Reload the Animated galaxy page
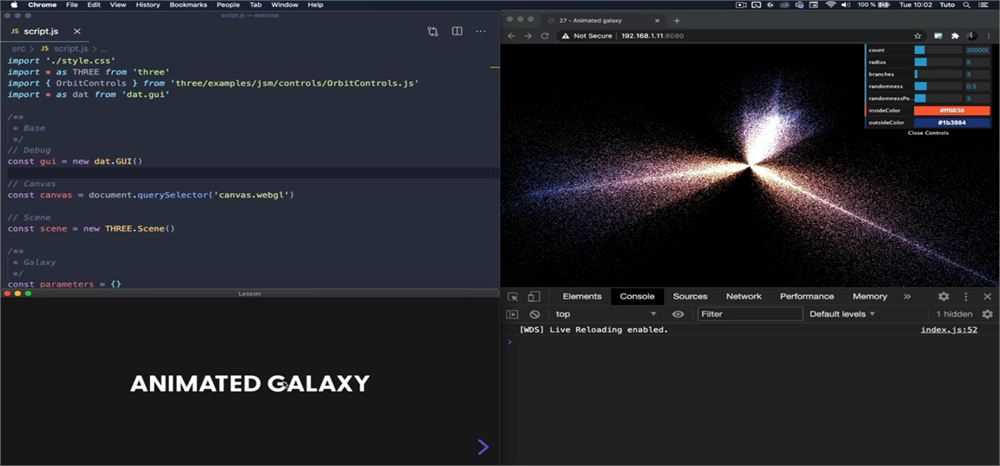 (x=545, y=36)
